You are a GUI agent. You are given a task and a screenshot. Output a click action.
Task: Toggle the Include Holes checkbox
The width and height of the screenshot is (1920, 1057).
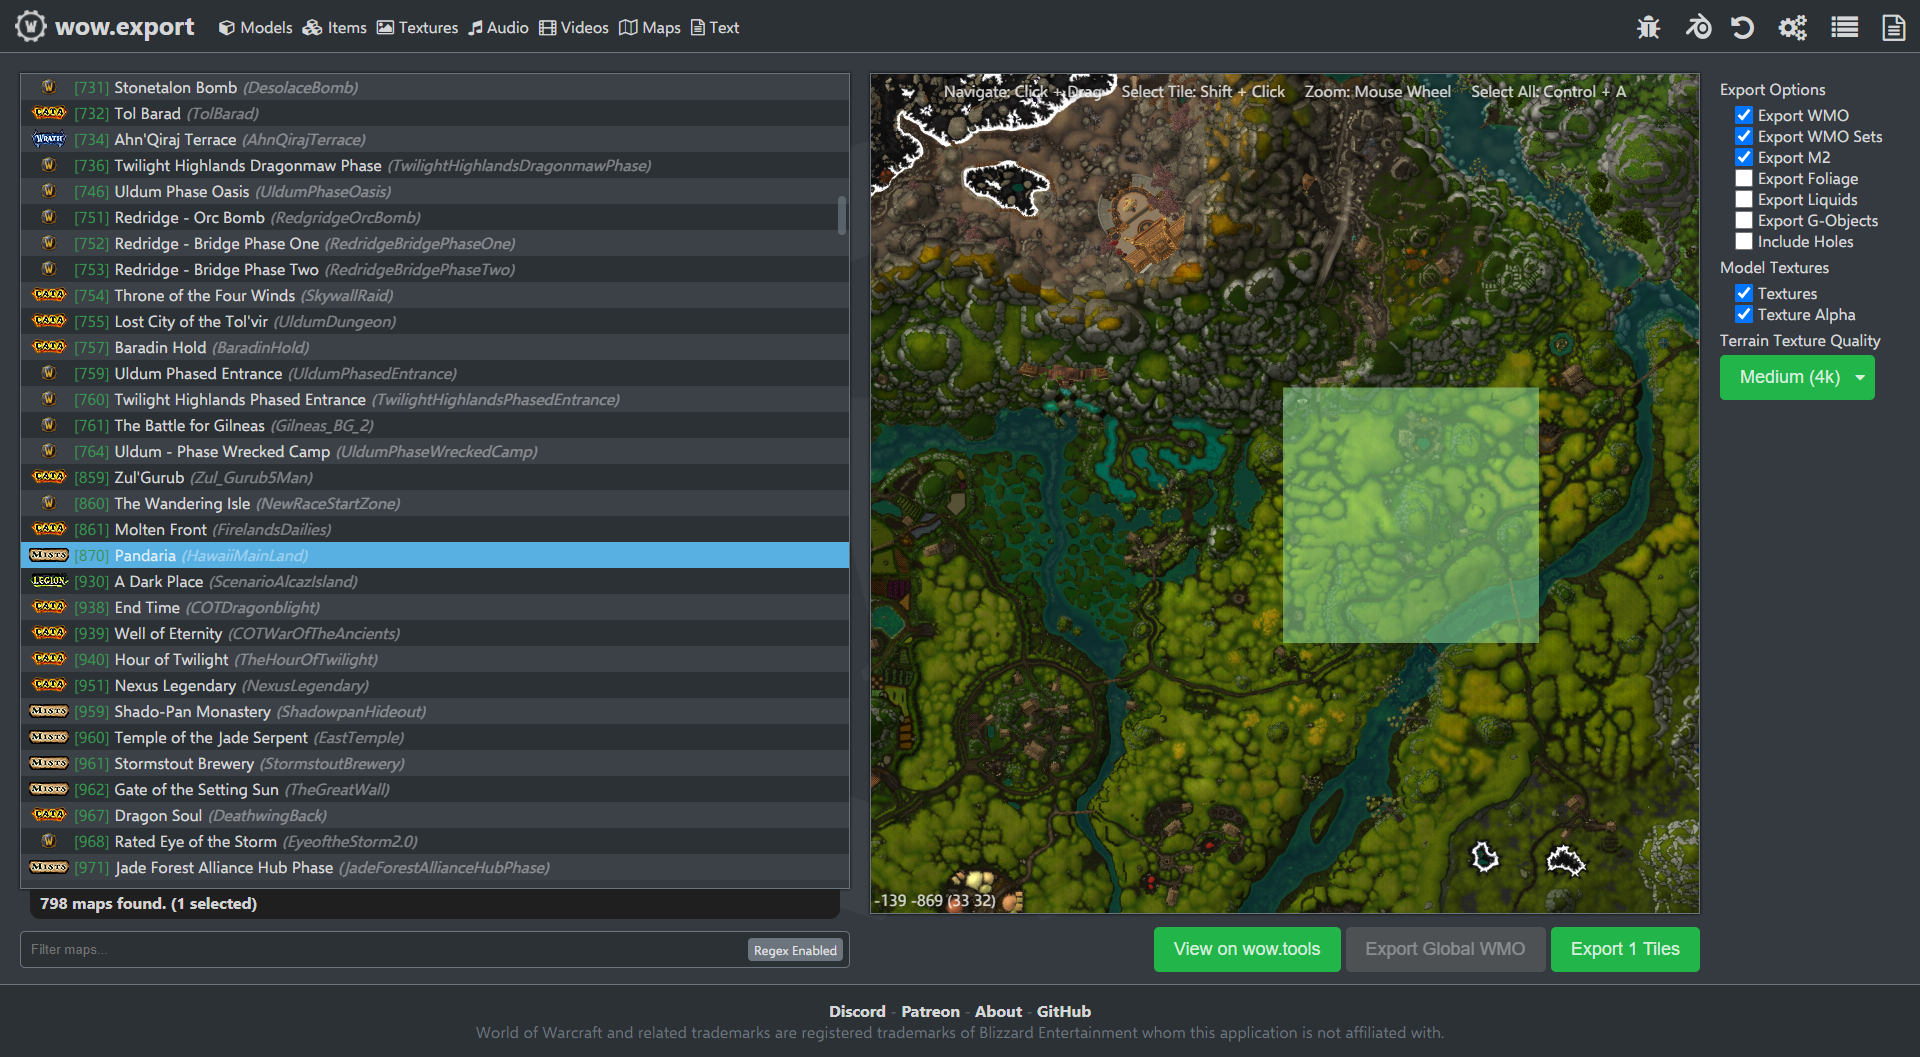(1744, 242)
